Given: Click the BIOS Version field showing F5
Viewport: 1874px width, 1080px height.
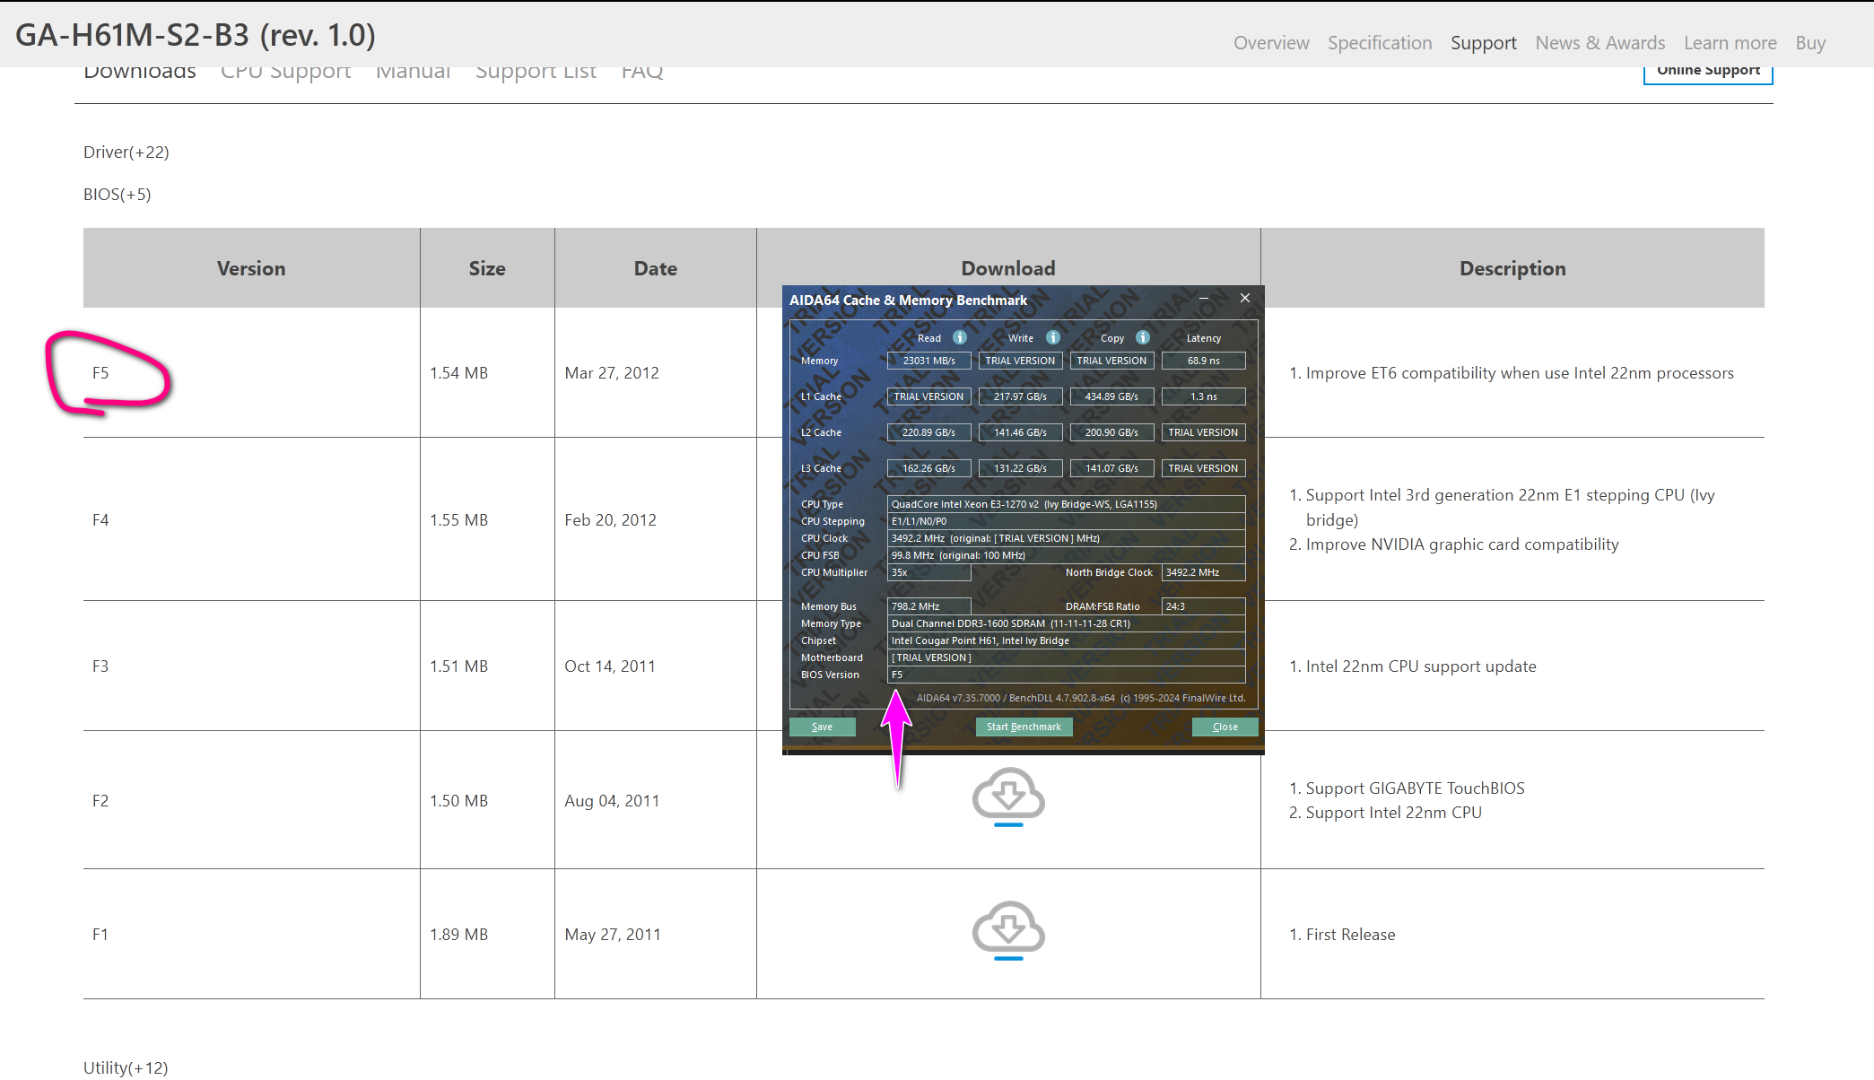Looking at the screenshot, I should pos(1065,675).
